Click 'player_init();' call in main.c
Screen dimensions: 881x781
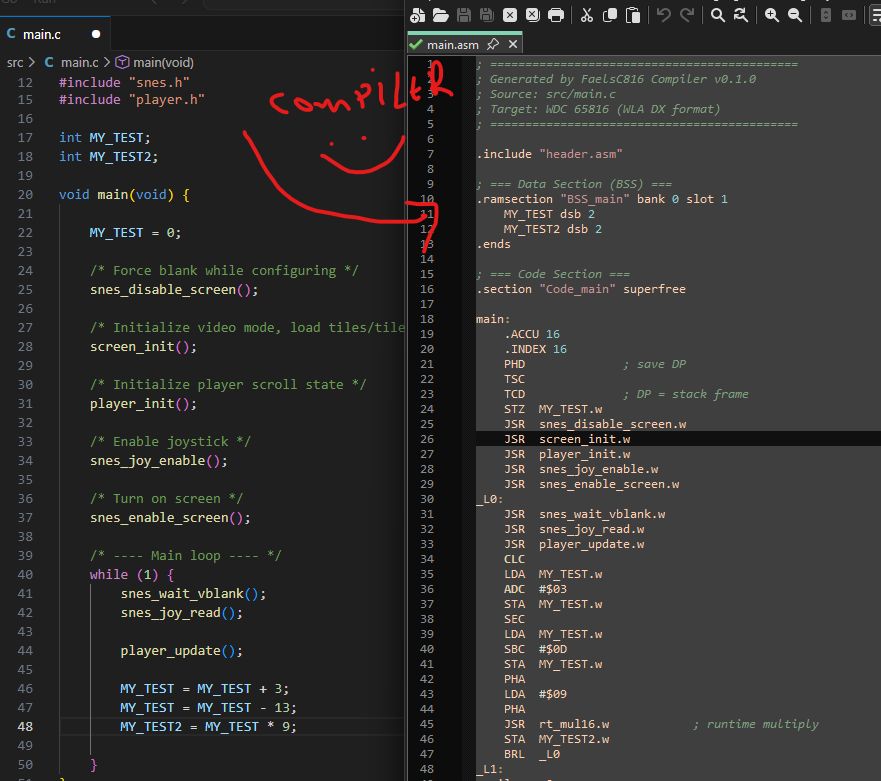143,403
